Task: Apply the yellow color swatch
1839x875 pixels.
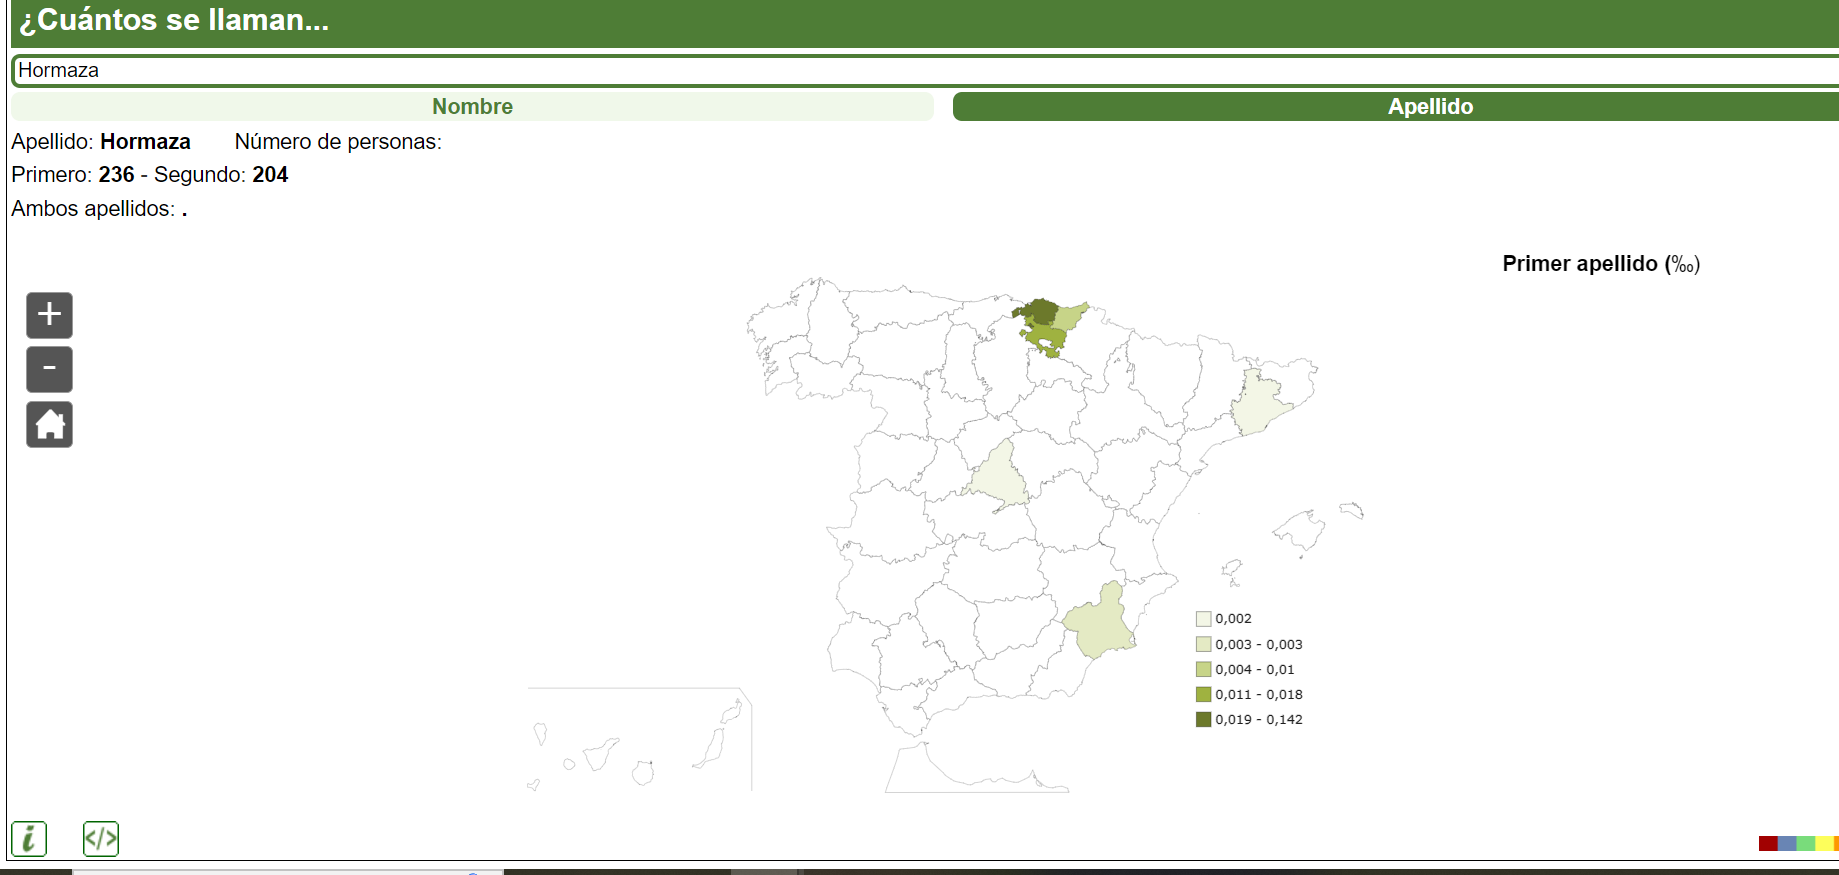Action: (x=1824, y=843)
